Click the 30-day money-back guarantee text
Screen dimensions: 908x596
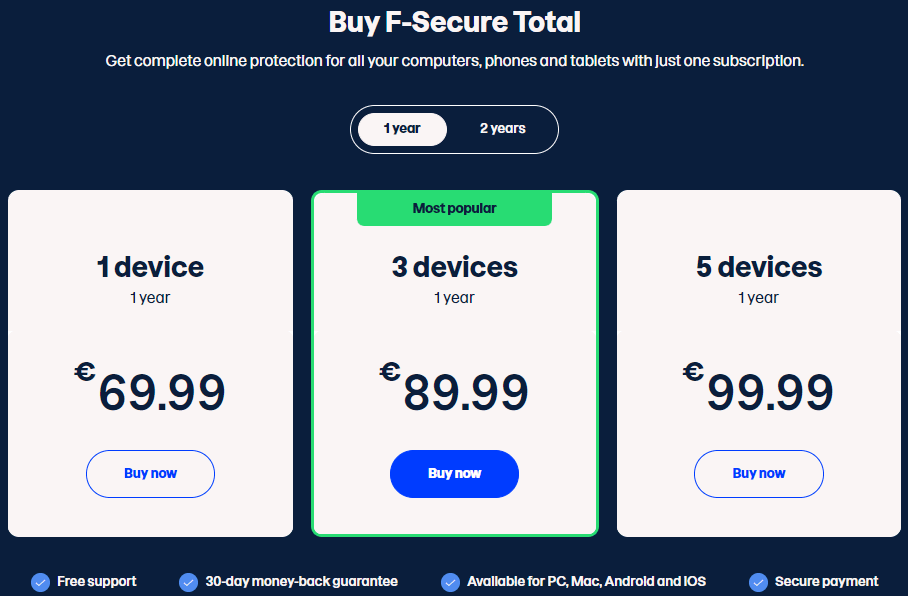(x=302, y=582)
